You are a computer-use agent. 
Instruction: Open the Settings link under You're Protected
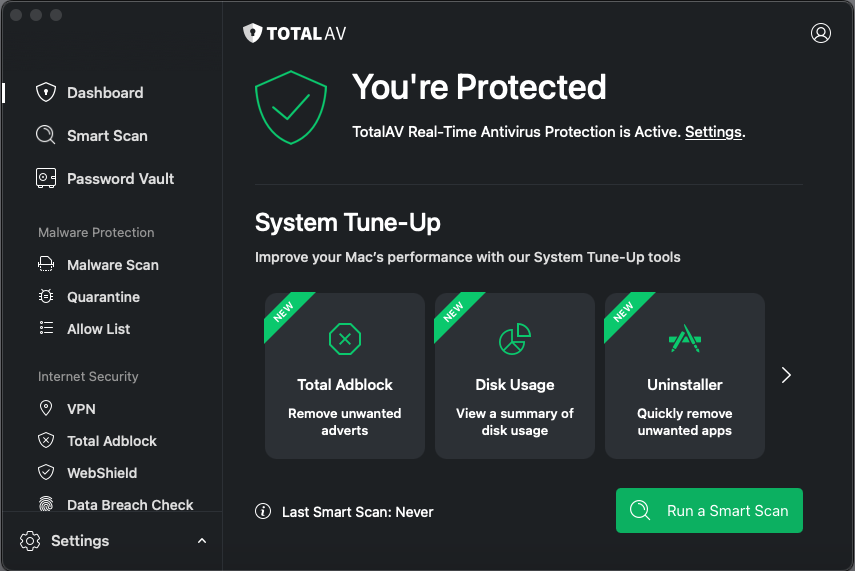pos(713,132)
